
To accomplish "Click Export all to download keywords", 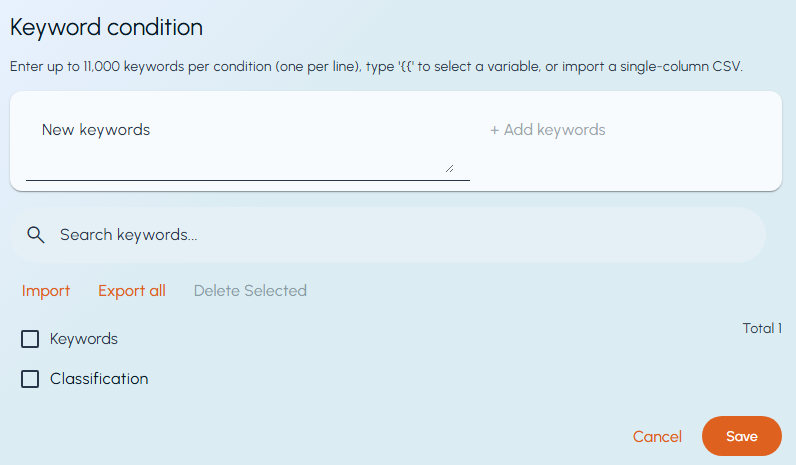I will tap(132, 291).
